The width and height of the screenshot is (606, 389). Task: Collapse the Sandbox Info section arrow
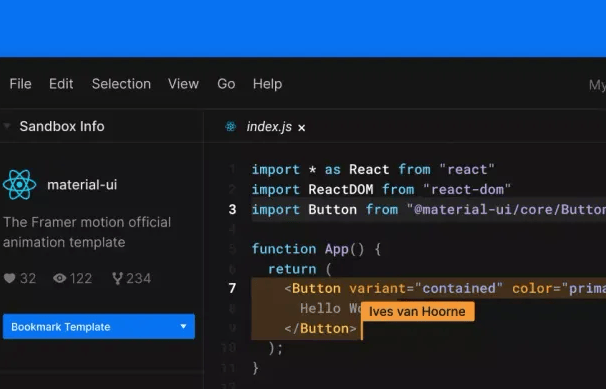point(7,126)
